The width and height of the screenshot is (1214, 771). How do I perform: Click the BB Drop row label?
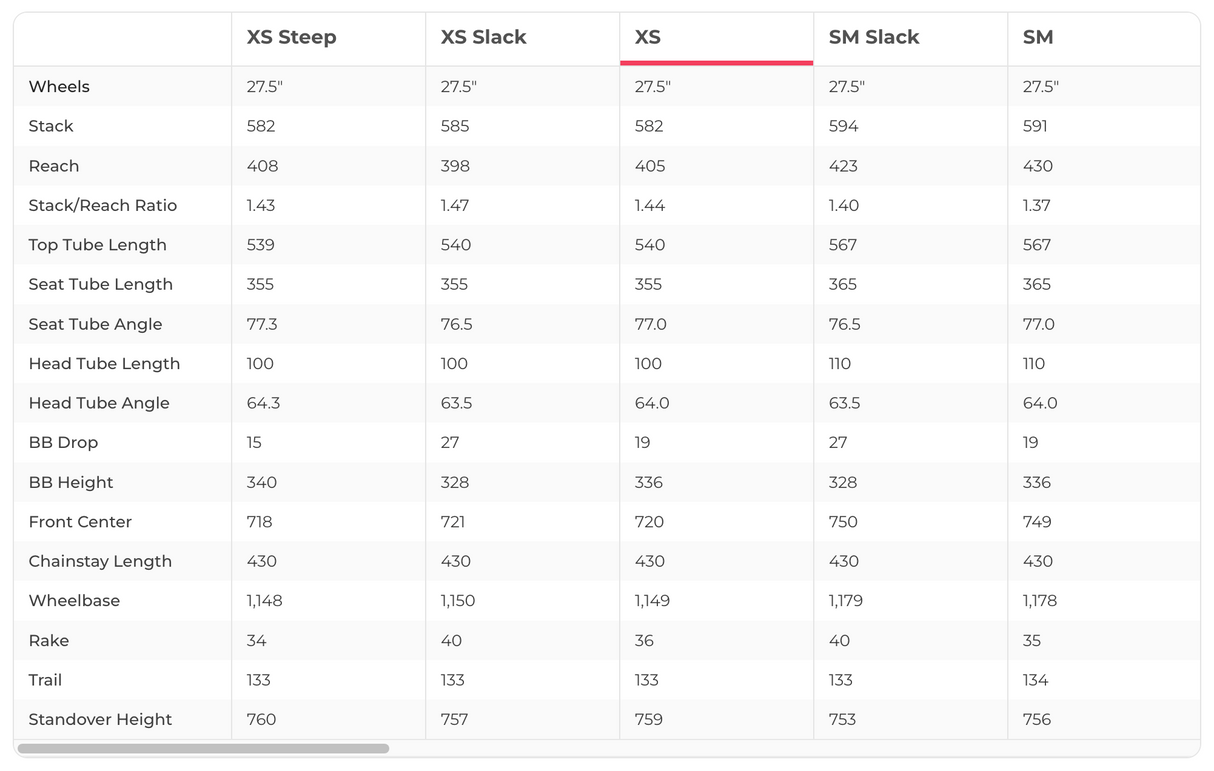(63, 442)
